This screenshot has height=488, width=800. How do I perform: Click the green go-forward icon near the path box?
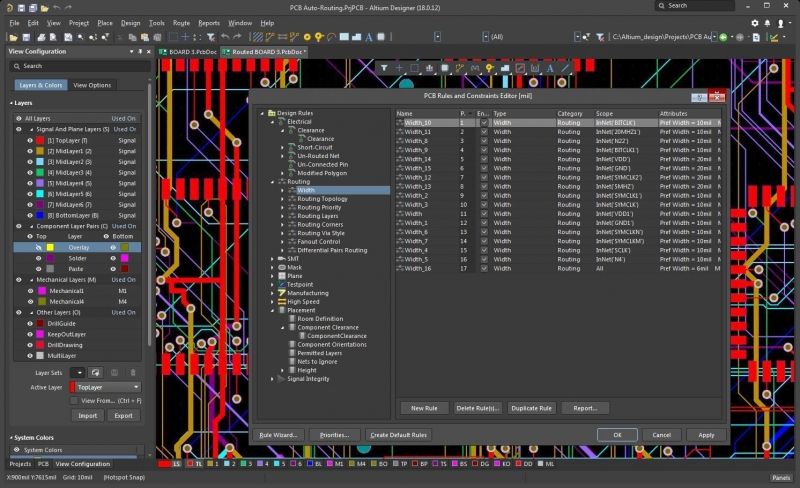[x=723, y=37]
